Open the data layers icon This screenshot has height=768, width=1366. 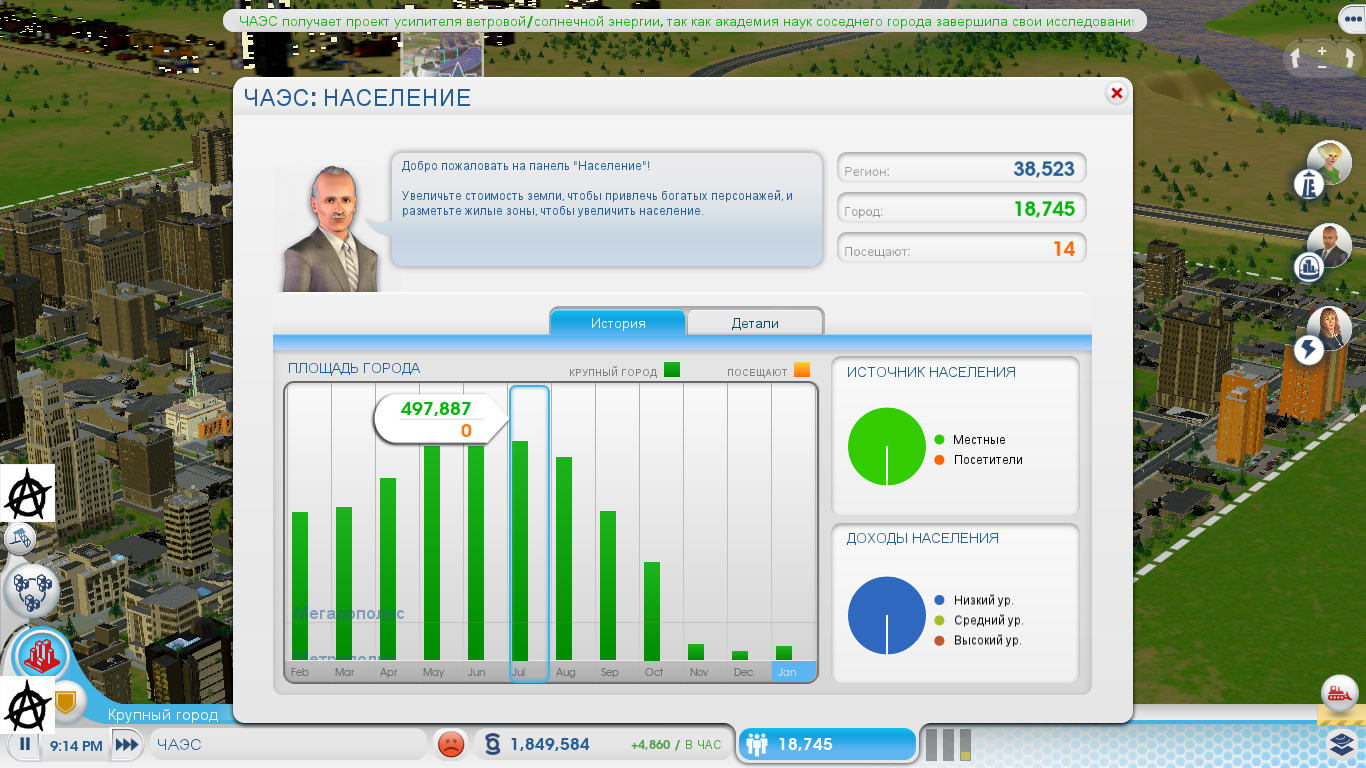point(1342,743)
